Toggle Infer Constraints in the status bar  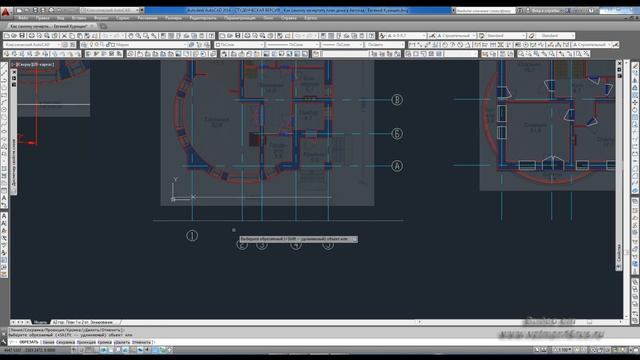click(74, 350)
